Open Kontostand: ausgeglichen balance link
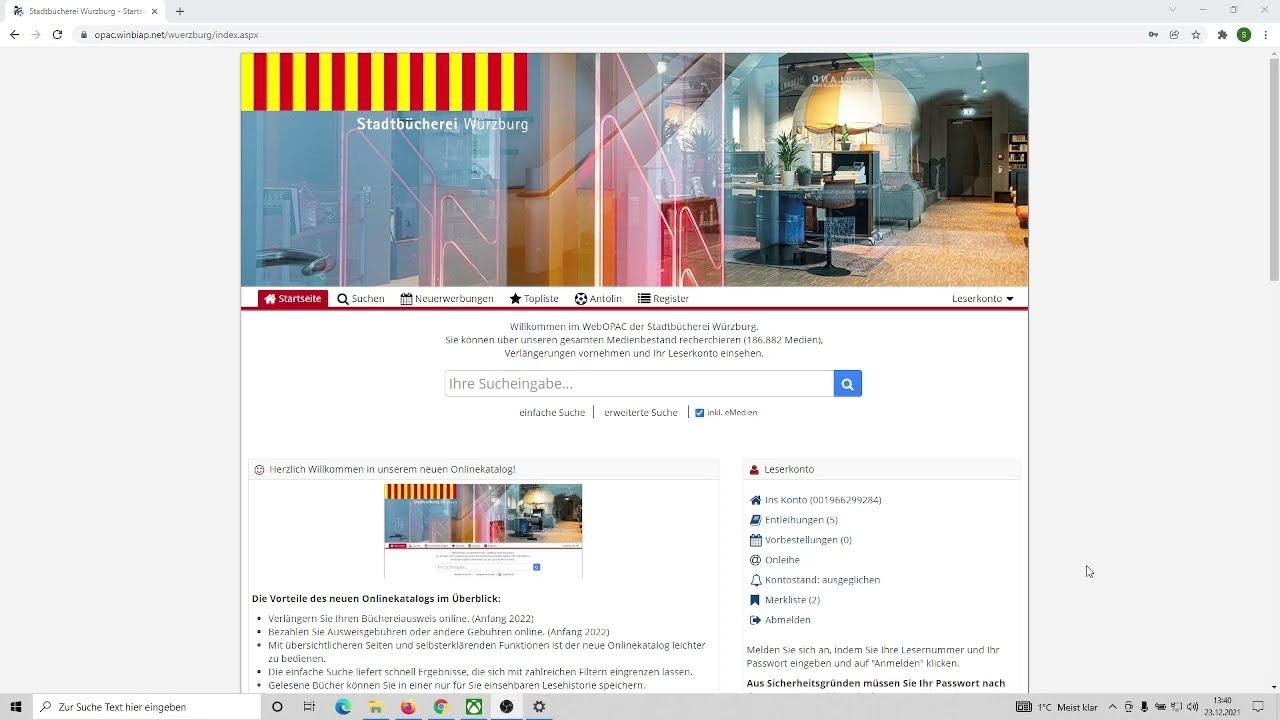The image size is (1280, 720). click(822, 580)
